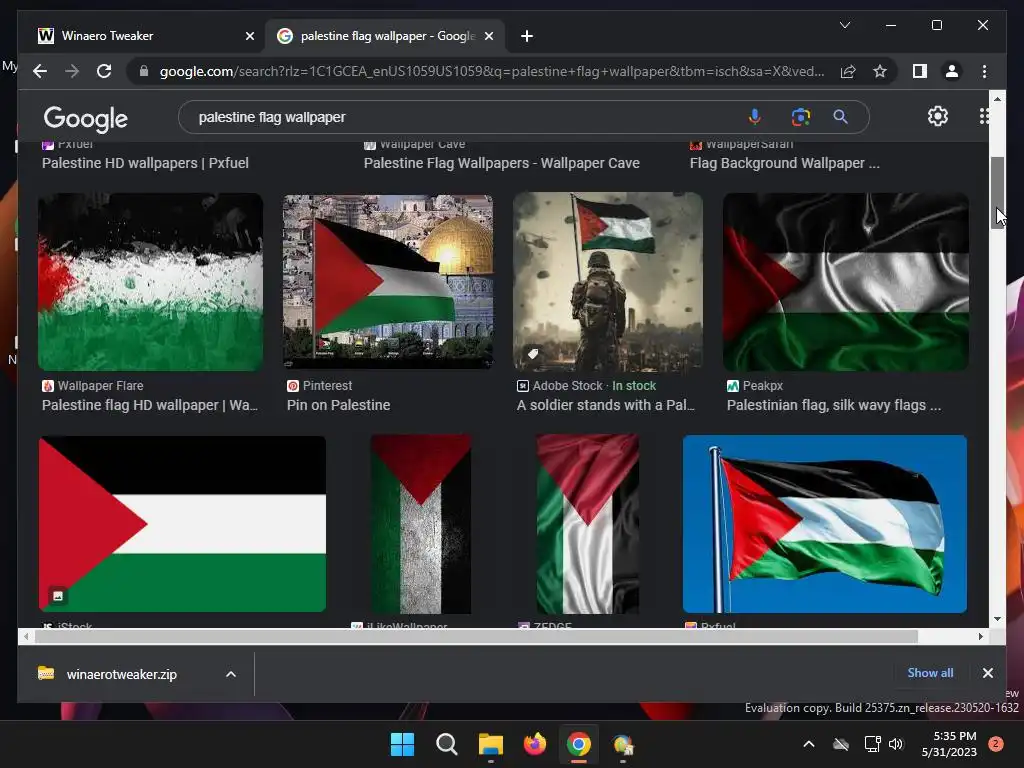The height and width of the screenshot is (768, 1024).
Task: Open a new browser tab
Action: (527, 36)
